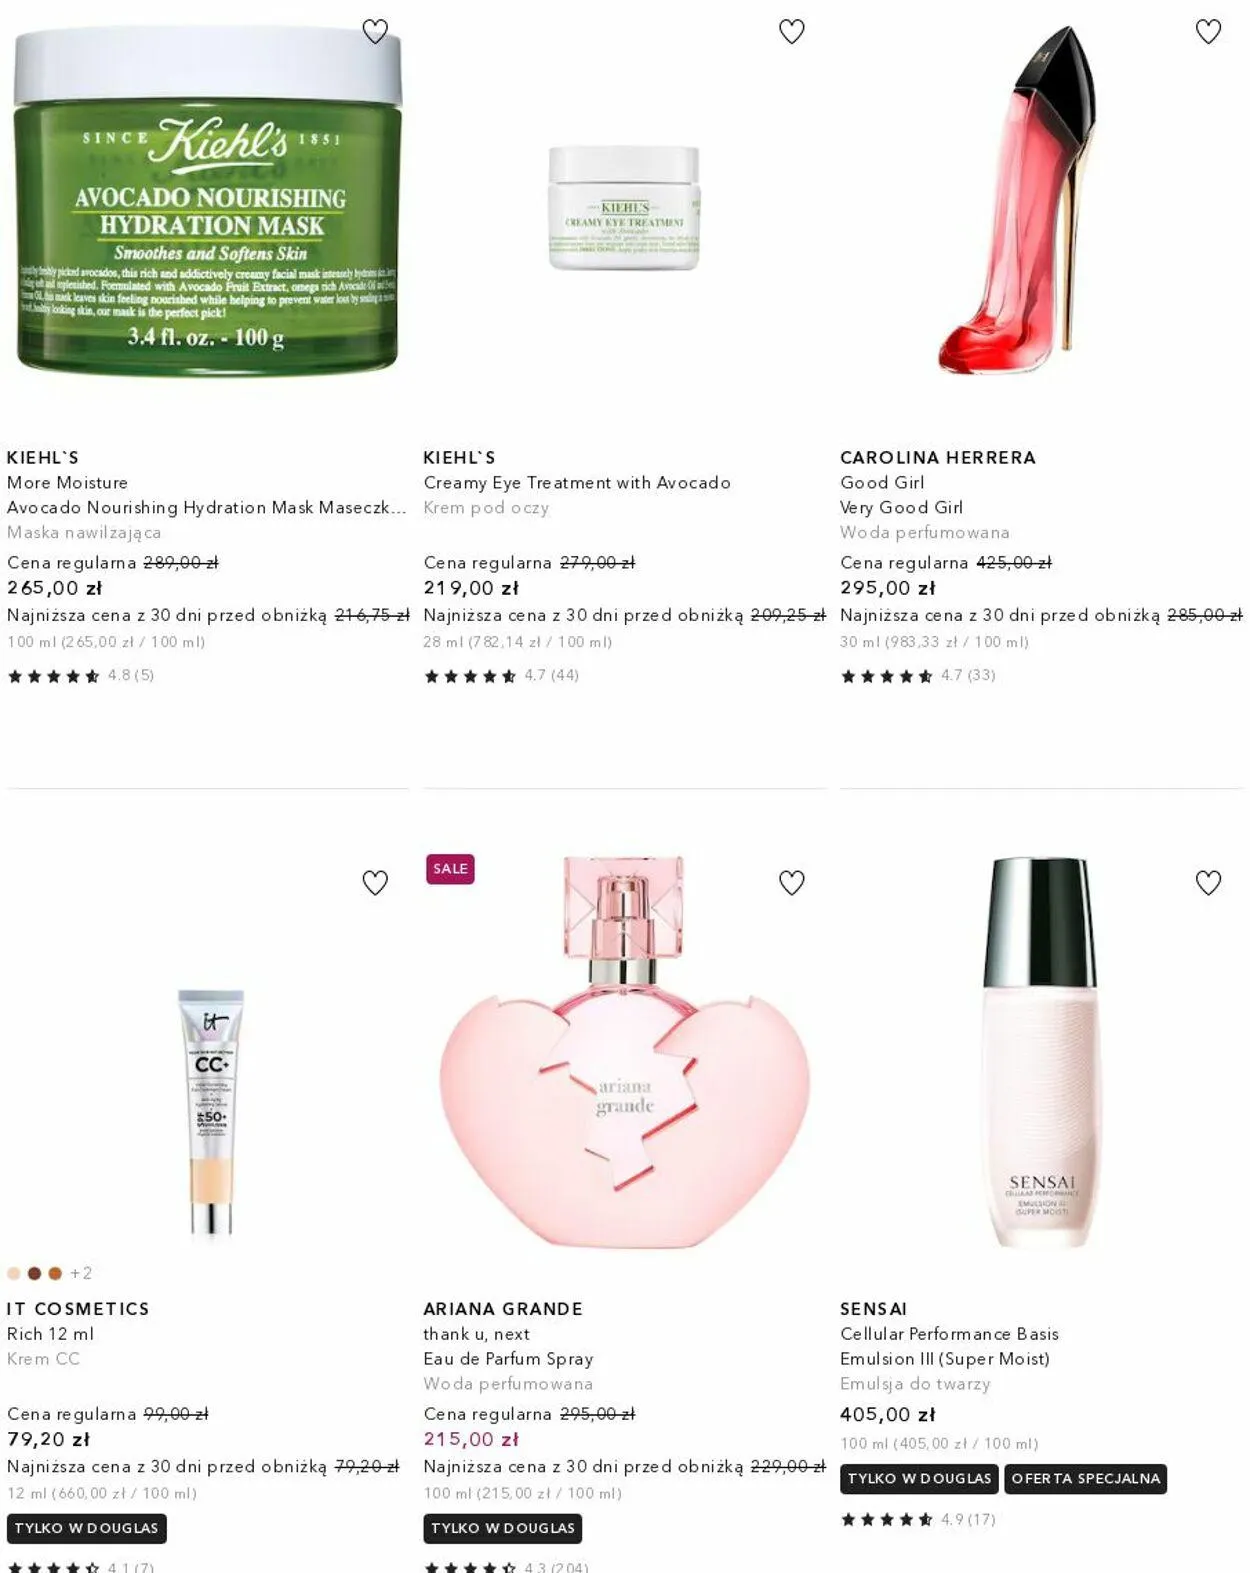Show the +2 additional shades

[81, 1273]
